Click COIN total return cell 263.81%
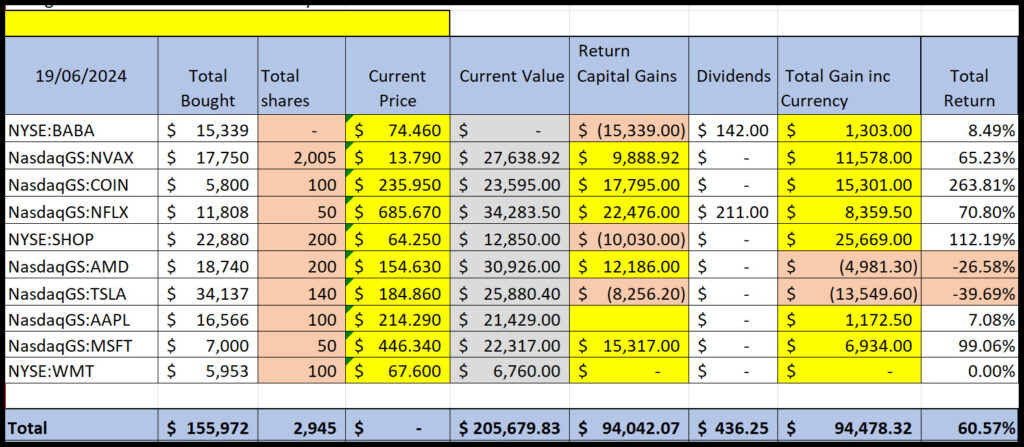The height and width of the screenshot is (447, 1024). click(970, 184)
